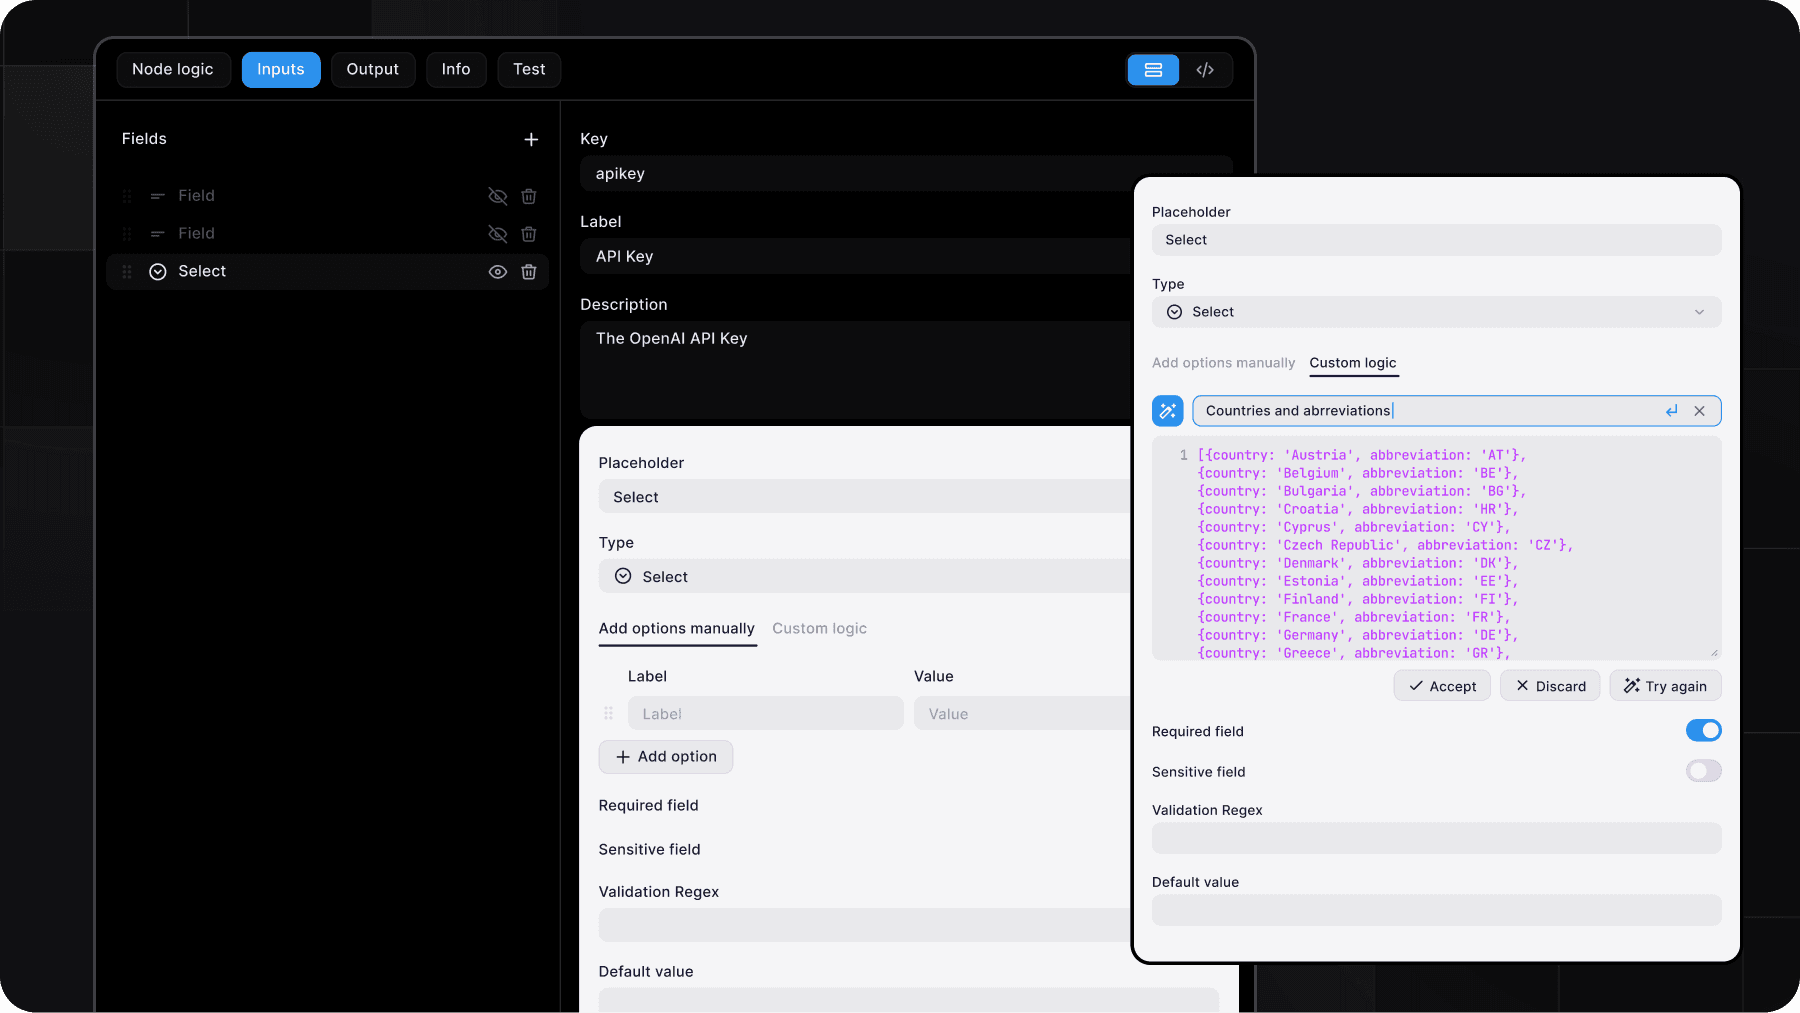
Task: Discard the generated code
Action: tap(1550, 686)
